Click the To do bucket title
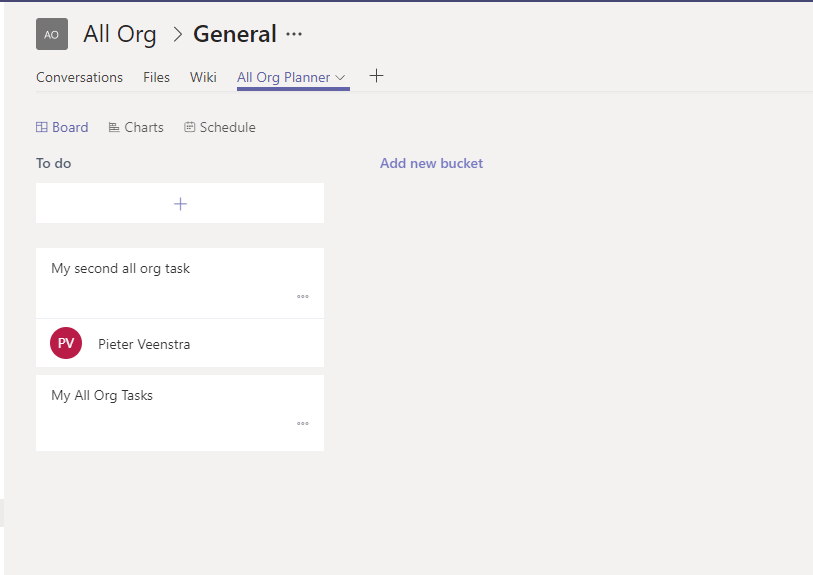813x575 pixels. (x=53, y=163)
